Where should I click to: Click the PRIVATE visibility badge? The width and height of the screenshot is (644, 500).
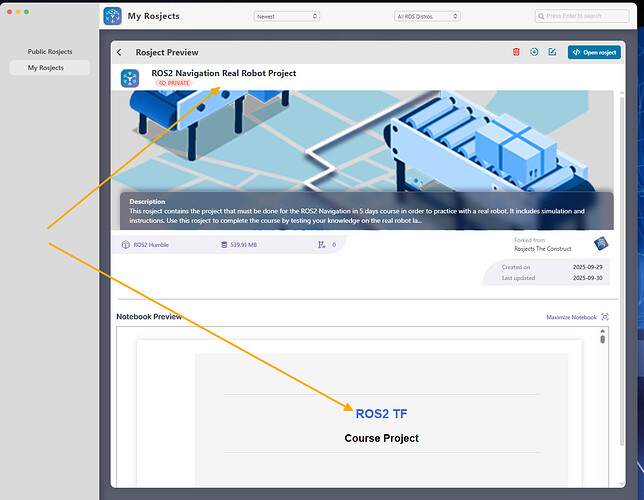[175, 83]
